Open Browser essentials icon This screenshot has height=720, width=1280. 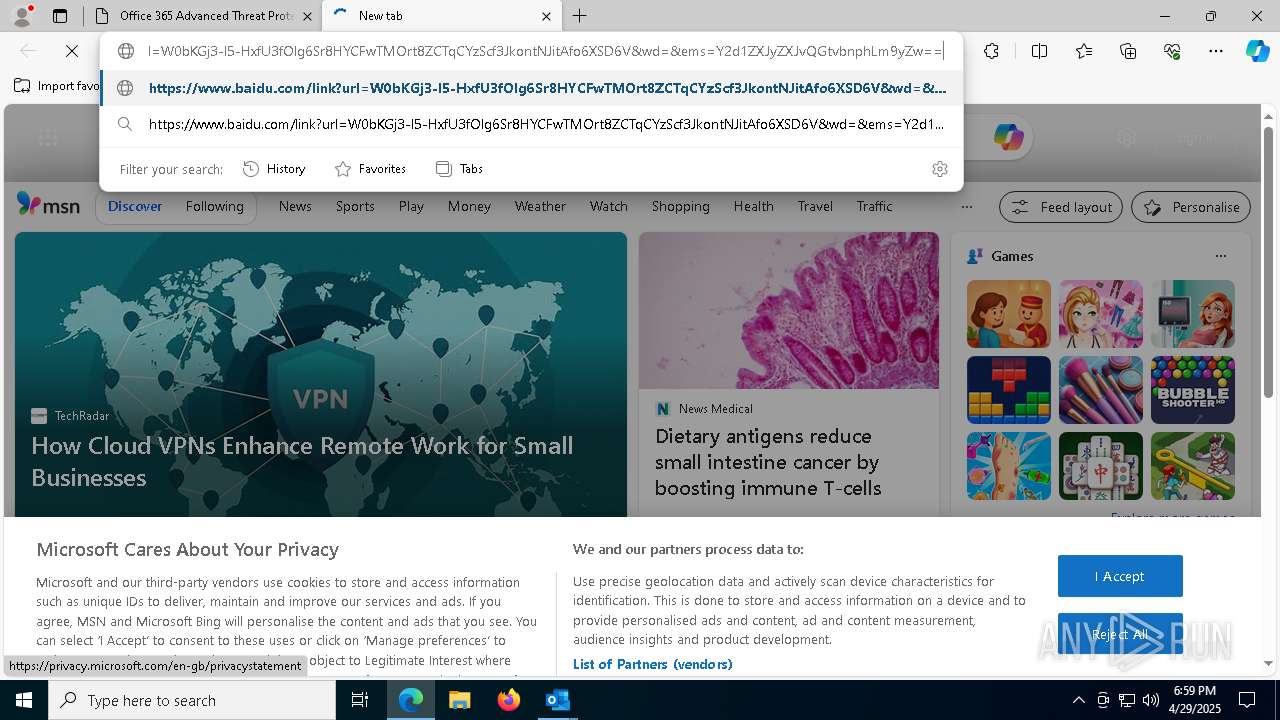[1172, 51]
